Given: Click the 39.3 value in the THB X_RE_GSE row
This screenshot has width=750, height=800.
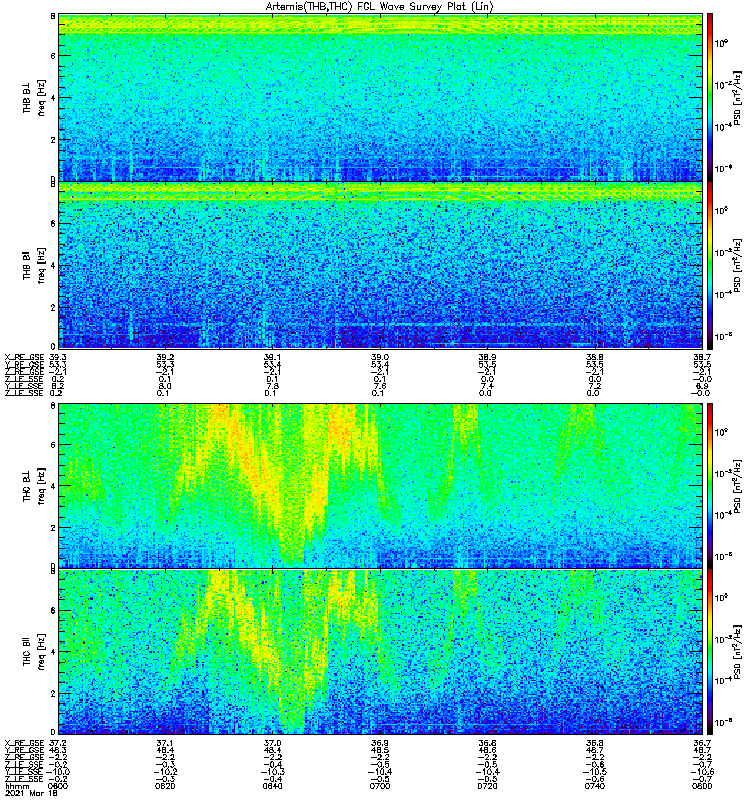Looking at the screenshot, I should click(x=58, y=357).
